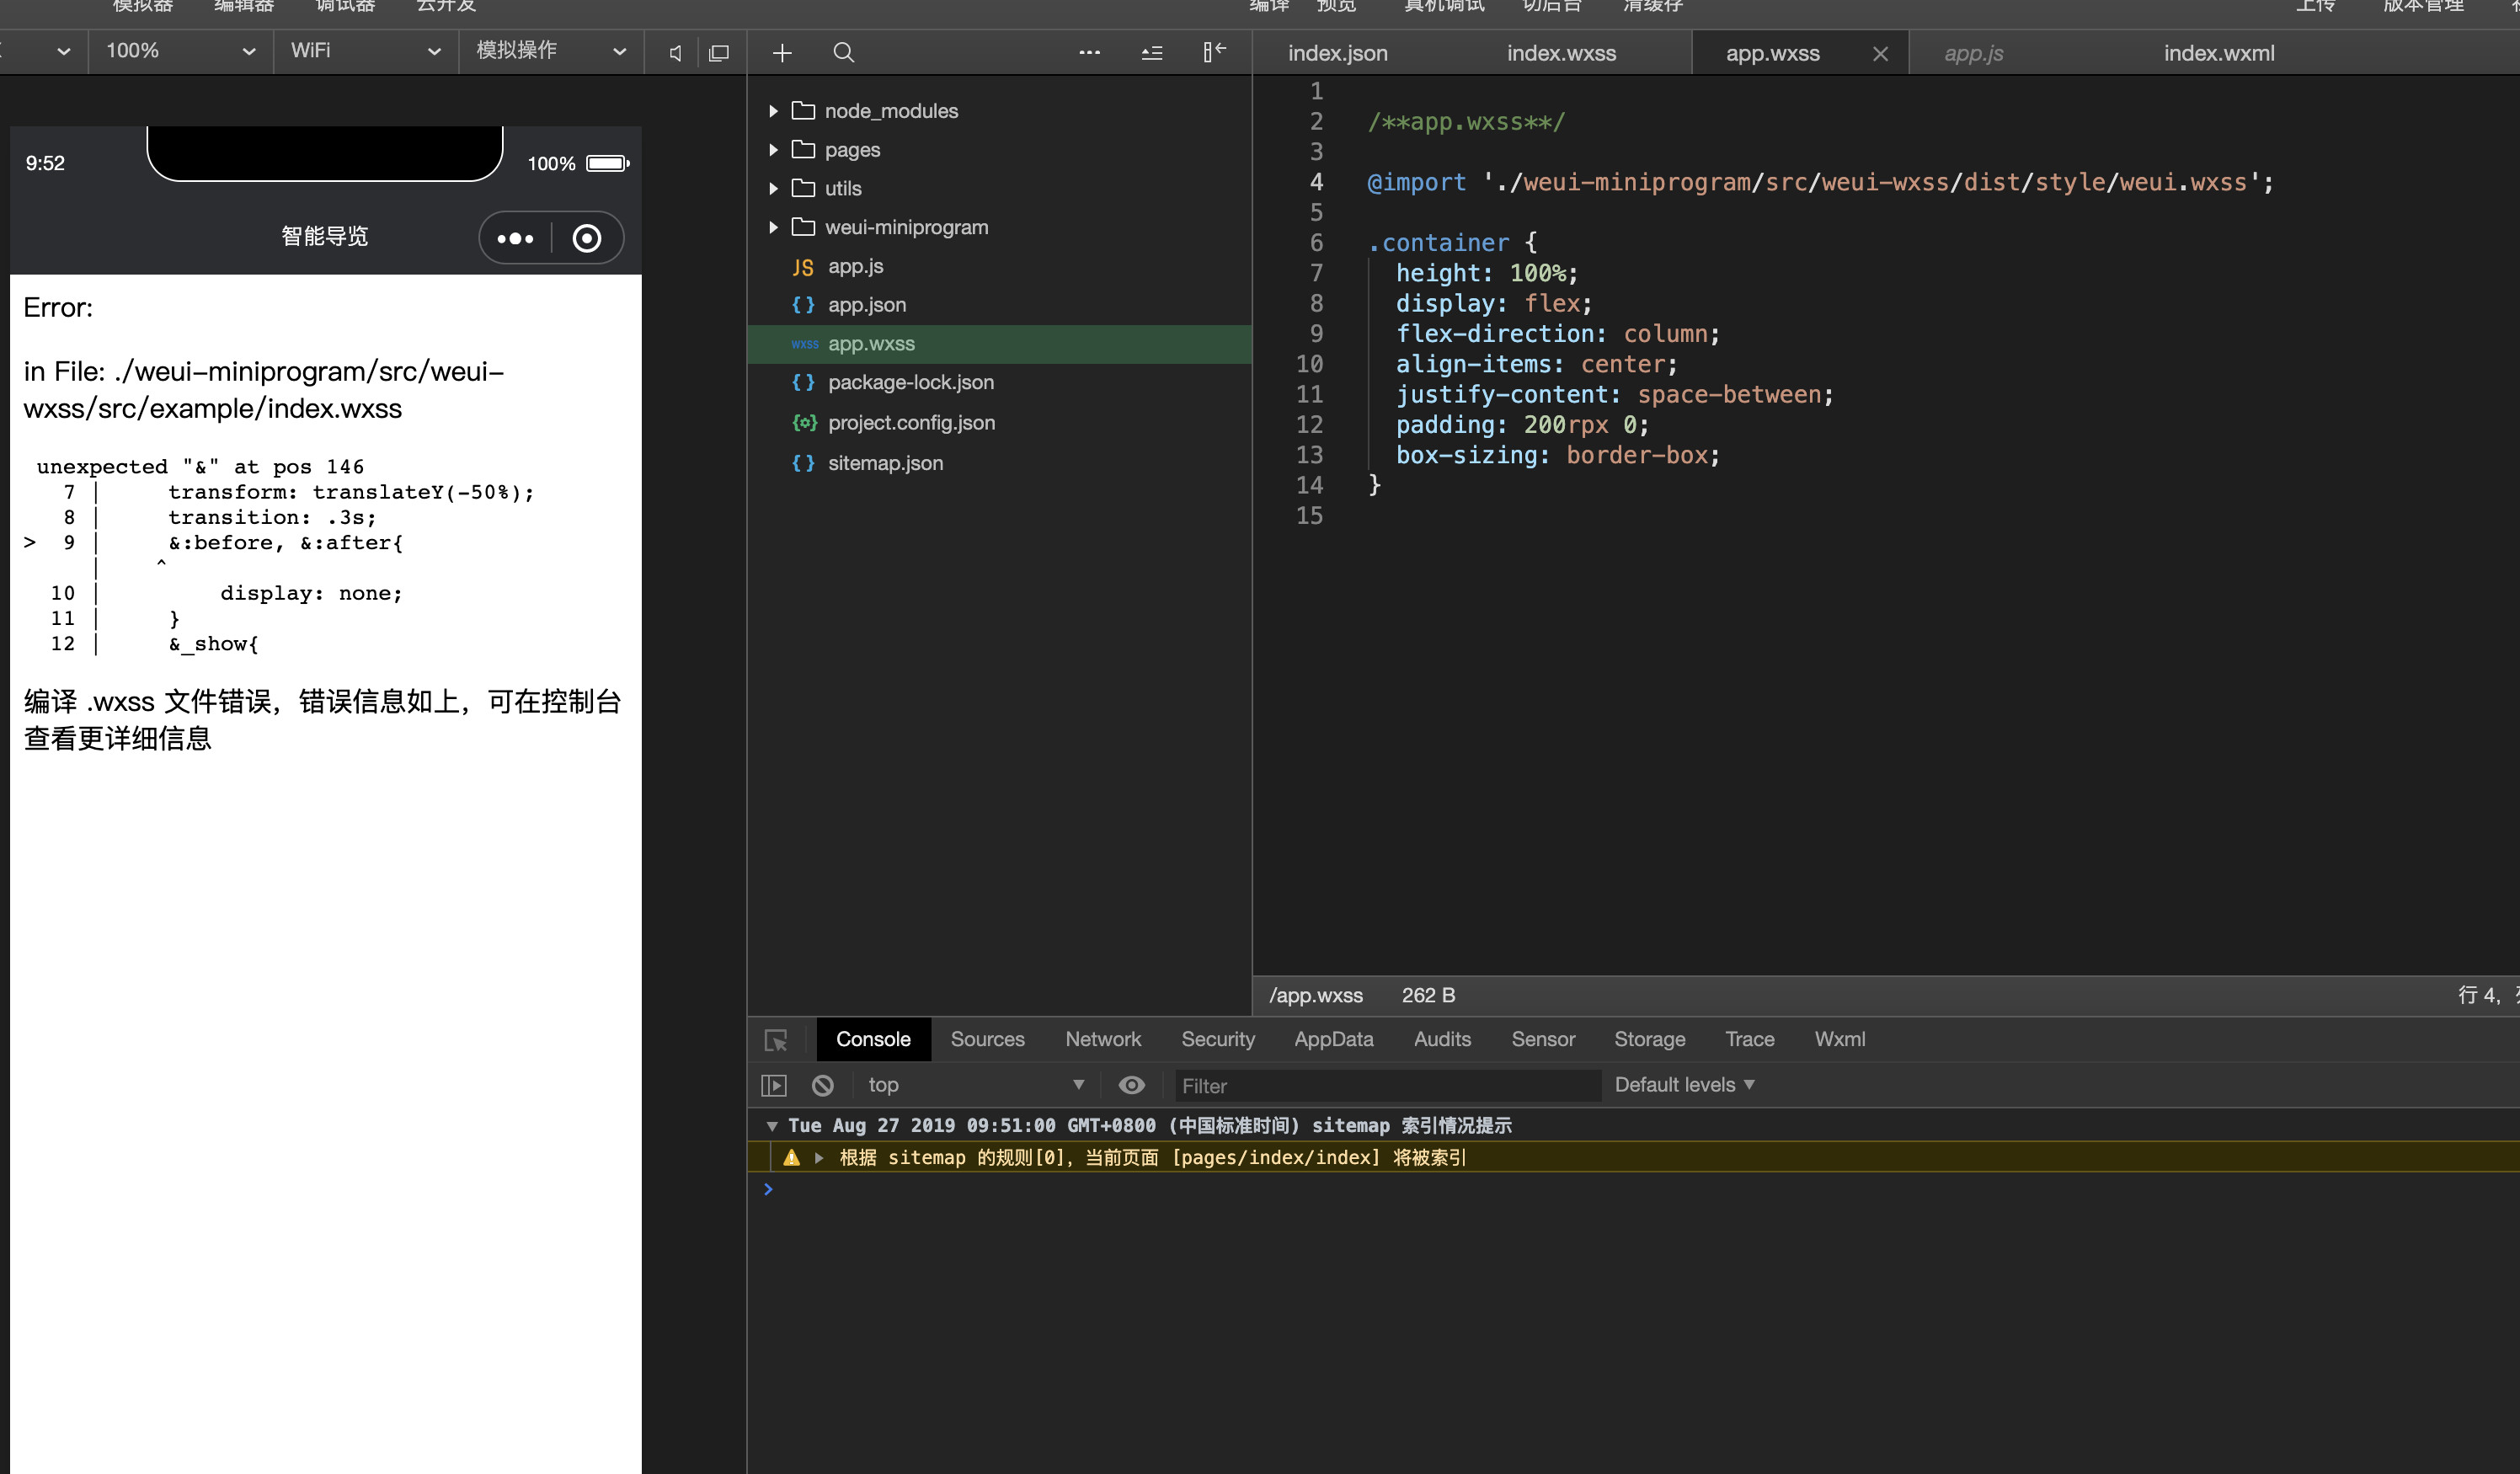The width and height of the screenshot is (2520, 1474).
Task: Click /app.wxss path in status bar
Action: coord(1316,995)
